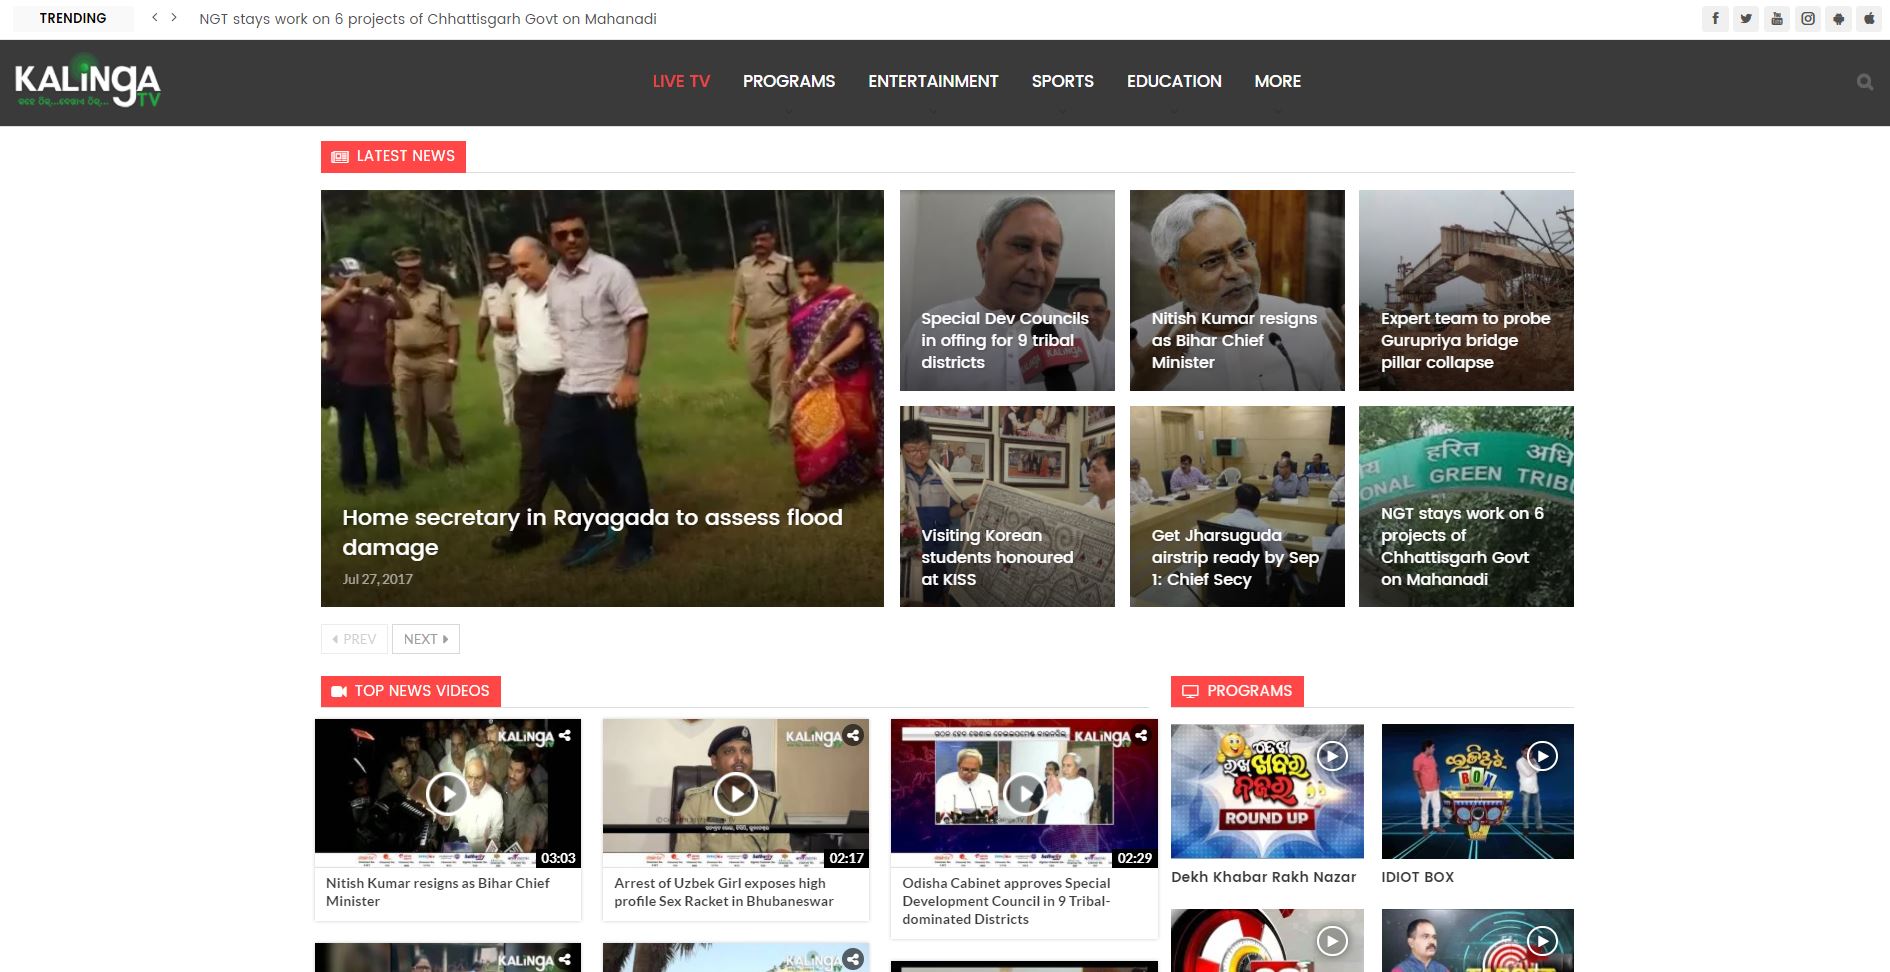
Task: Share the Nitish Kumar resigns video
Action: tap(565, 735)
